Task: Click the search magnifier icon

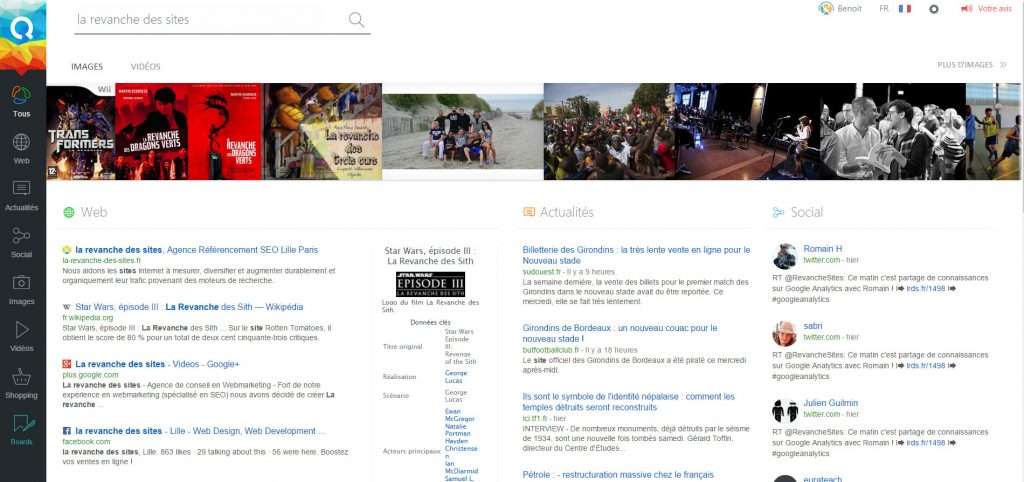Action: pyautogui.click(x=356, y=20)
